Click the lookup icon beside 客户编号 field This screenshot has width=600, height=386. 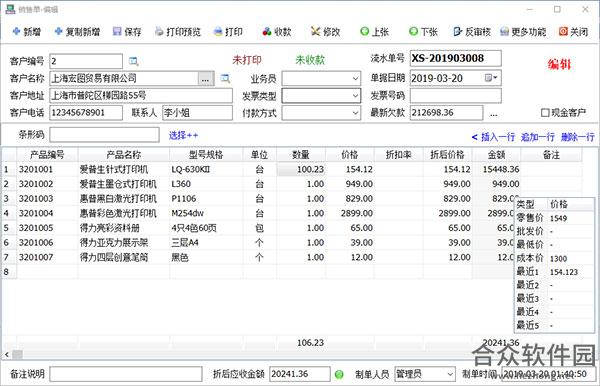[133, 61]
